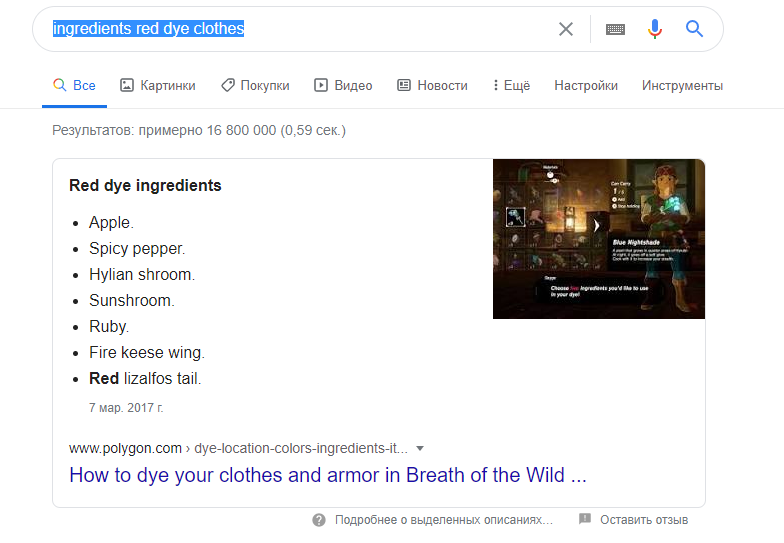Open 'Подробнее о выделенных описаниях' link
Viewport: 784px width, 543px height.
click(x=444, y=520)
